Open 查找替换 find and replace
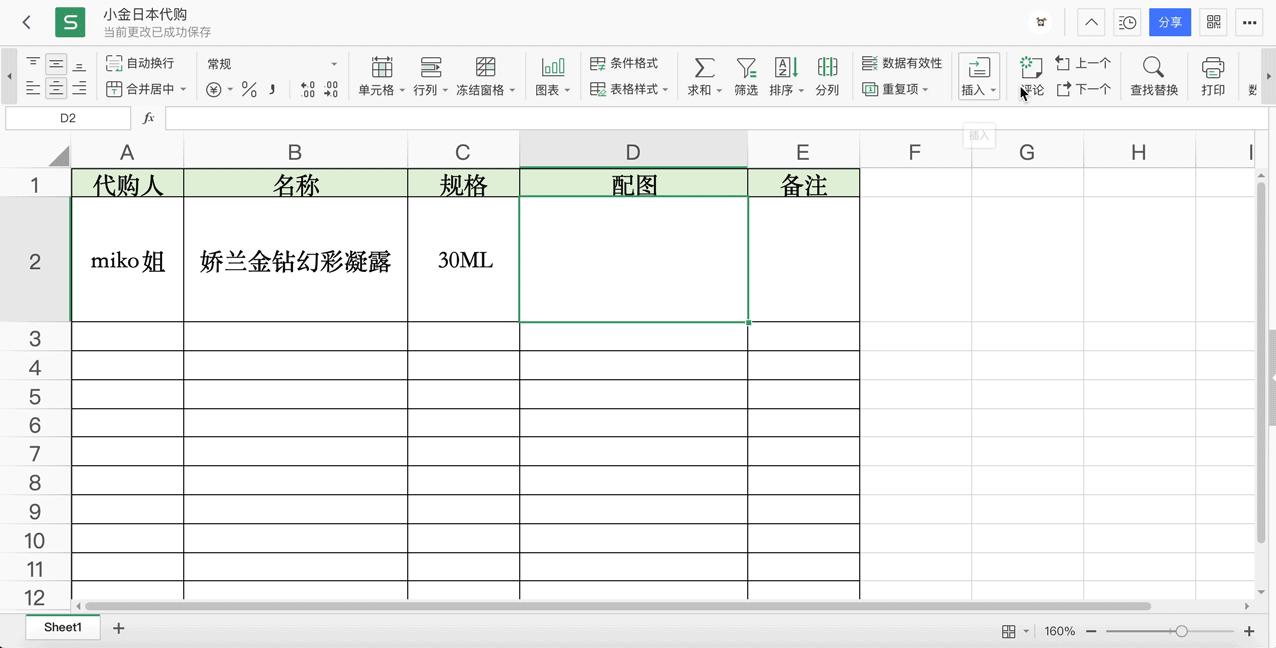 pos(1153,75)
